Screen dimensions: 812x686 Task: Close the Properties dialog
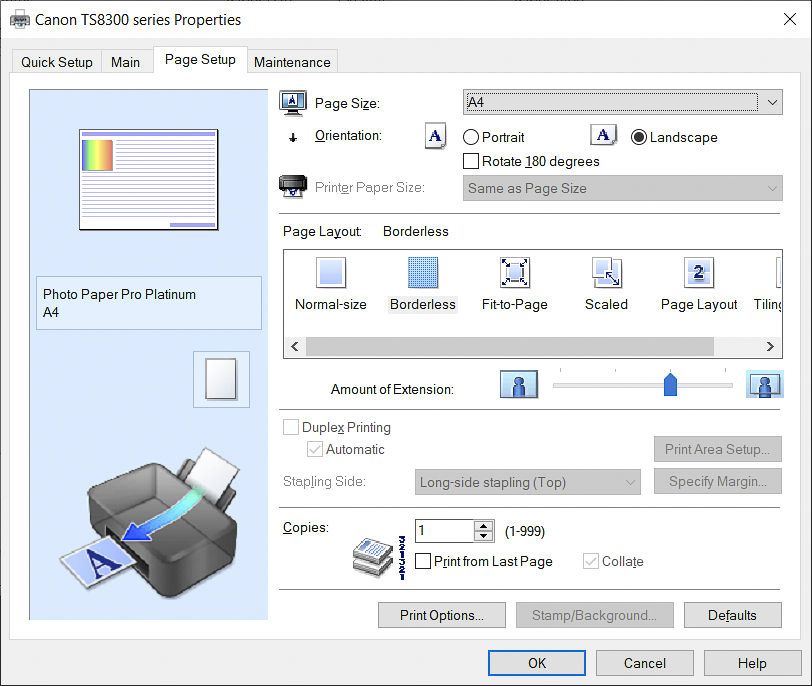(x=790, y=20)
